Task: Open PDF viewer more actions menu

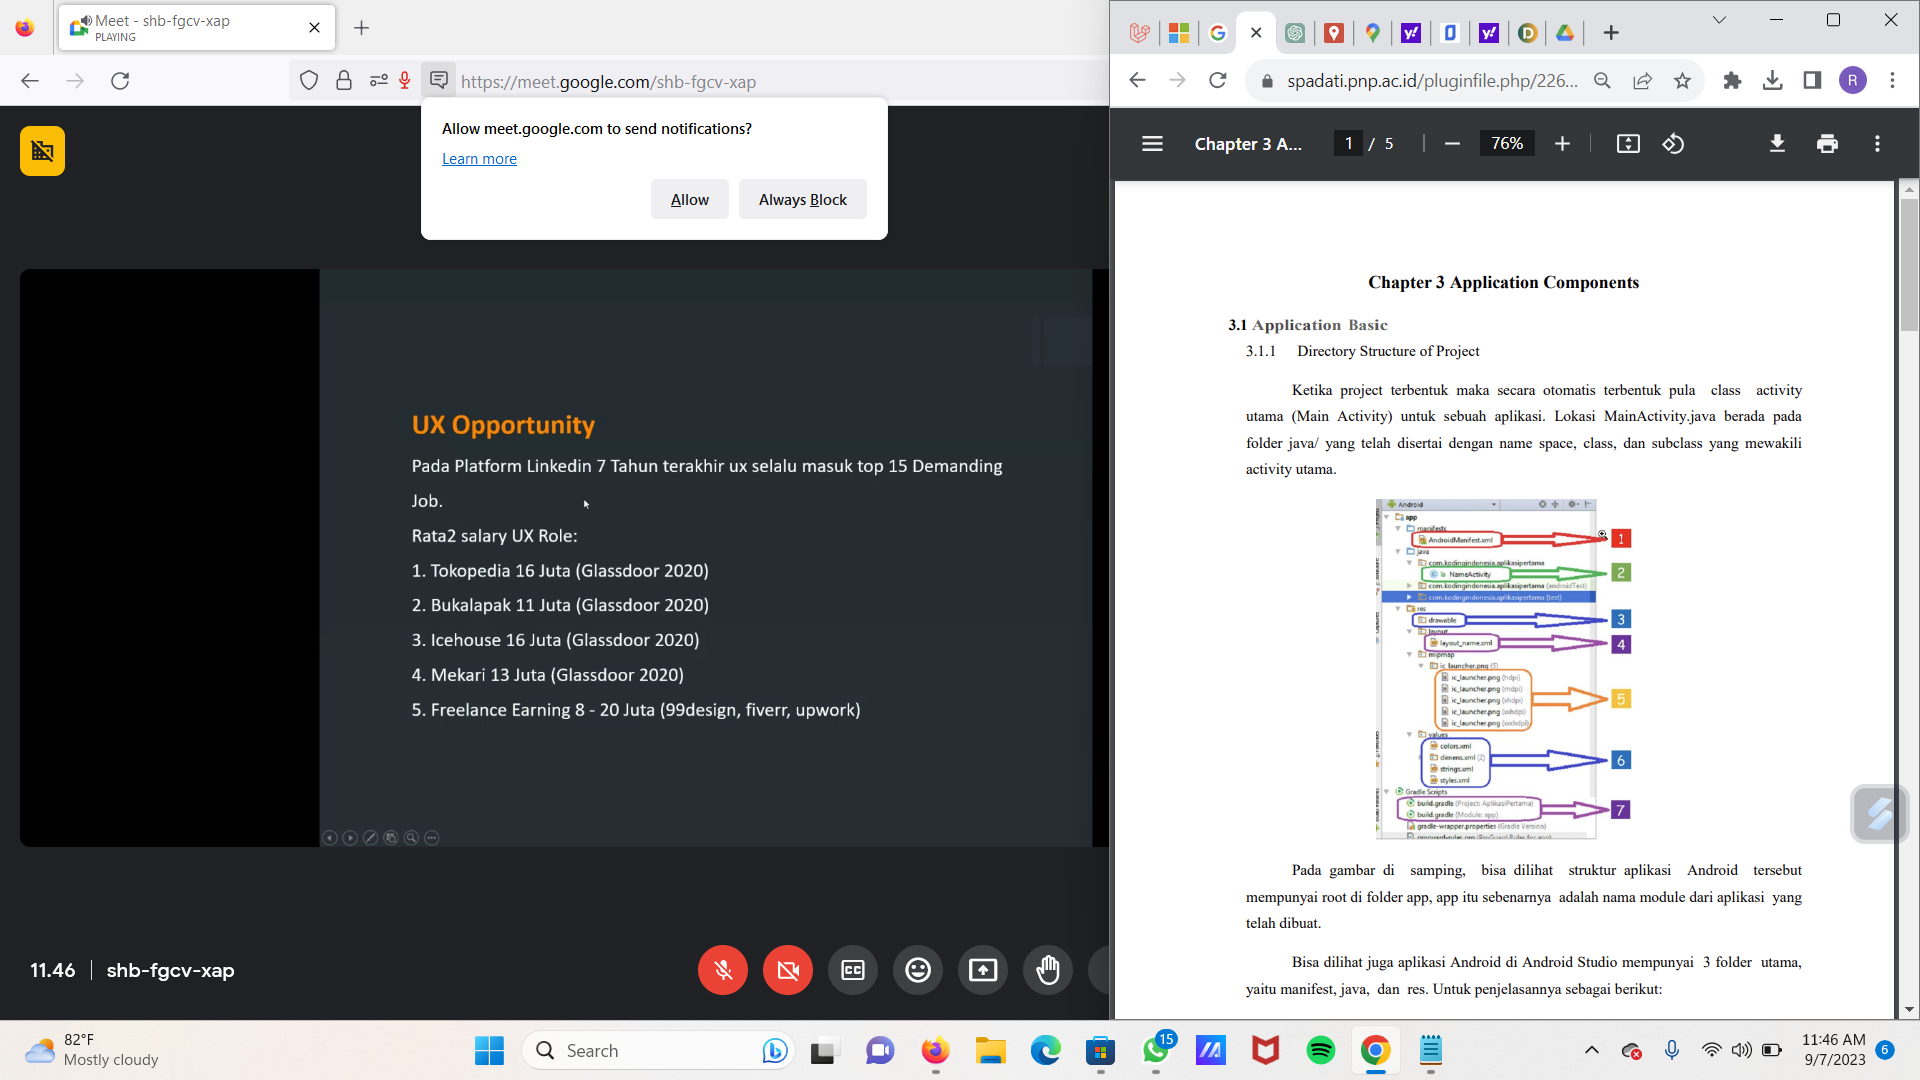Action: coord(1877,144)
